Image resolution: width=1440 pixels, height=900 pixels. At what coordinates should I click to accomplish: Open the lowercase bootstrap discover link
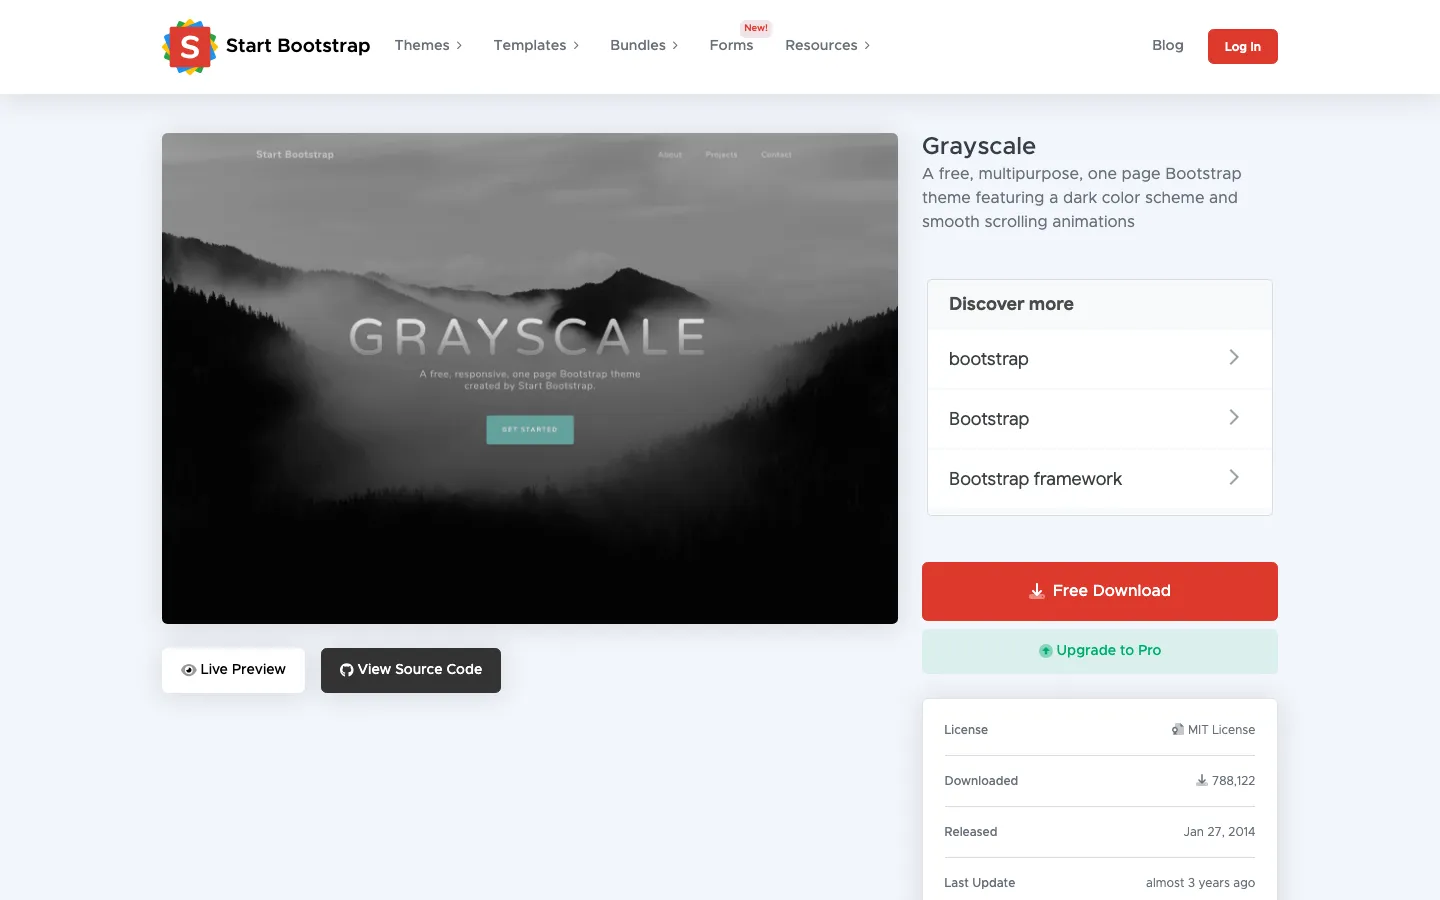tap(1100, 359)
